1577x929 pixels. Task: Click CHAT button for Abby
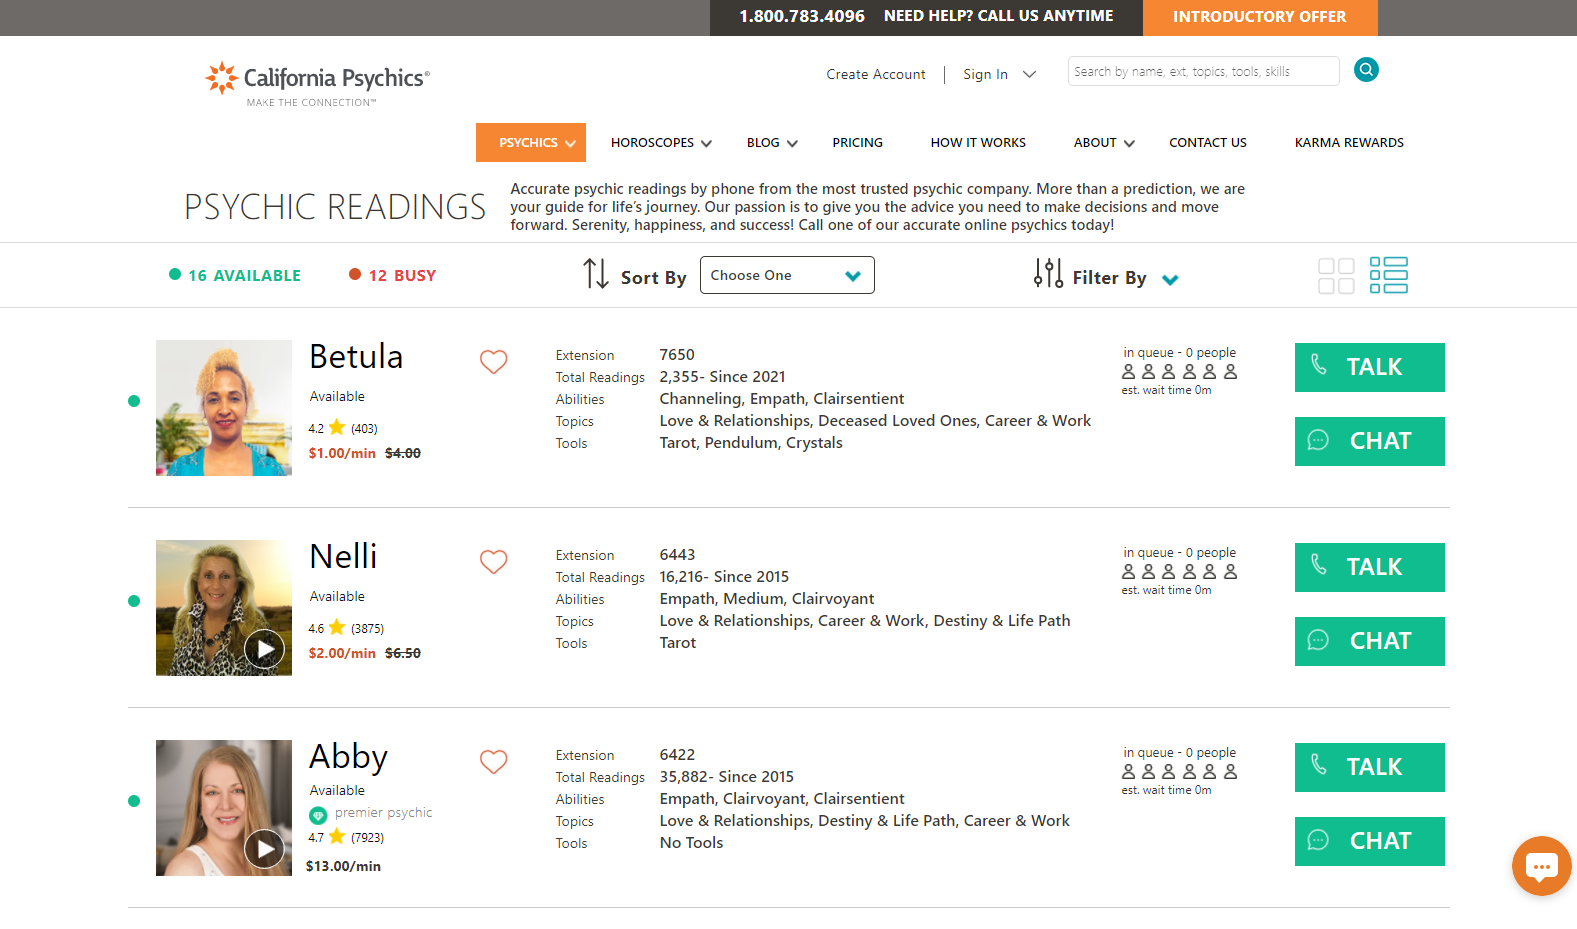pyautogui.click(x=1369, y=841)
